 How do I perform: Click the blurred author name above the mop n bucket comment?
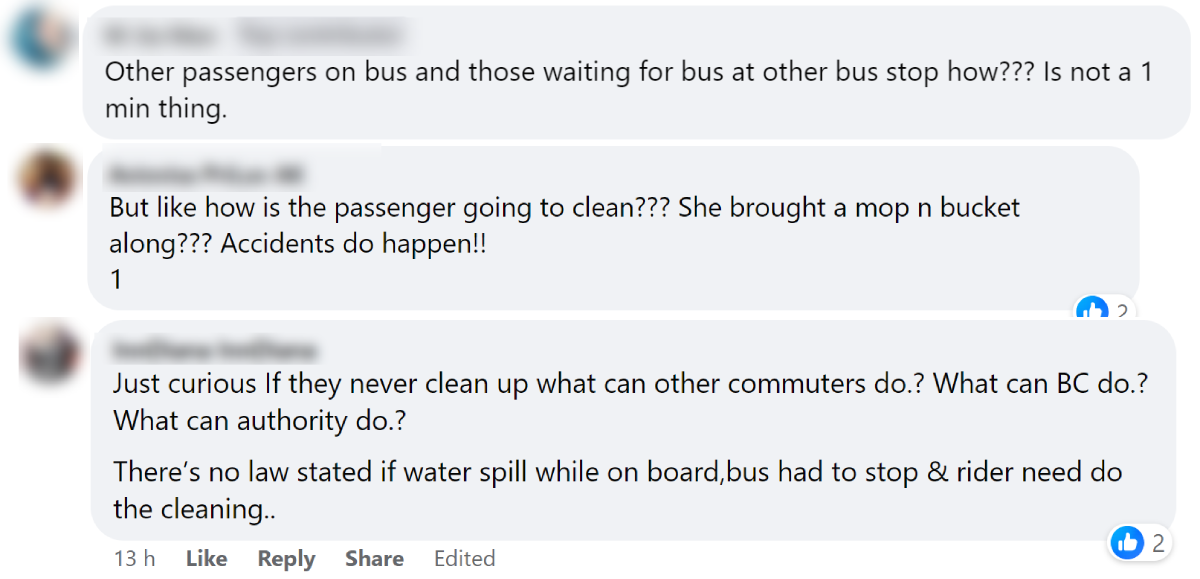(x=208, y=173)
